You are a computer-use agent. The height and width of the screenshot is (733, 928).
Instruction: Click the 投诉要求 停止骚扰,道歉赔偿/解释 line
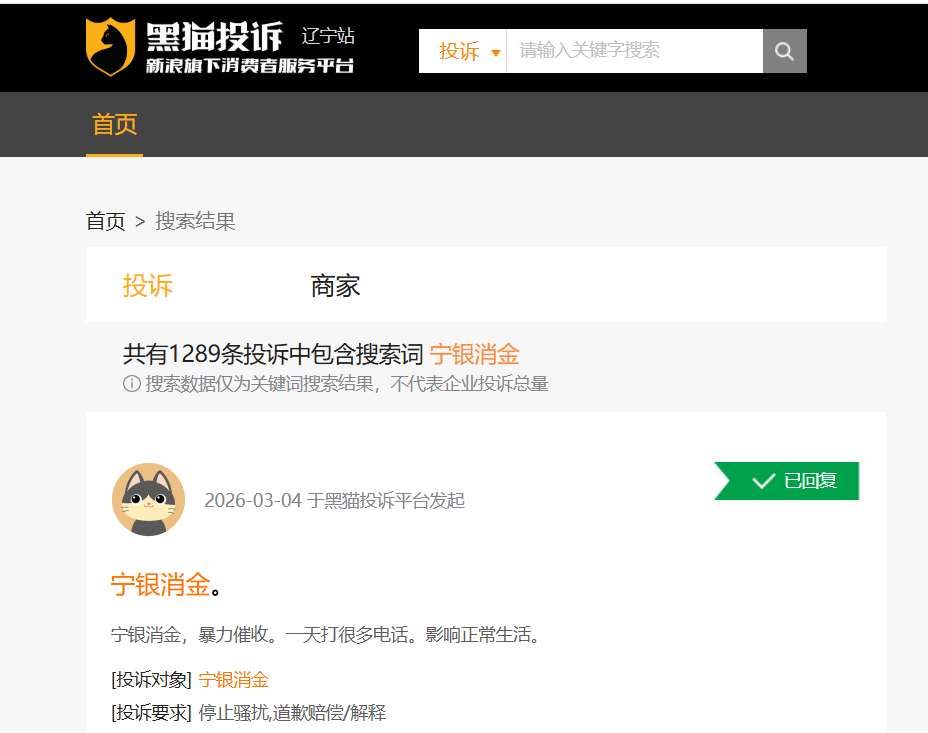pyautogui.click(x=249, y=713)
